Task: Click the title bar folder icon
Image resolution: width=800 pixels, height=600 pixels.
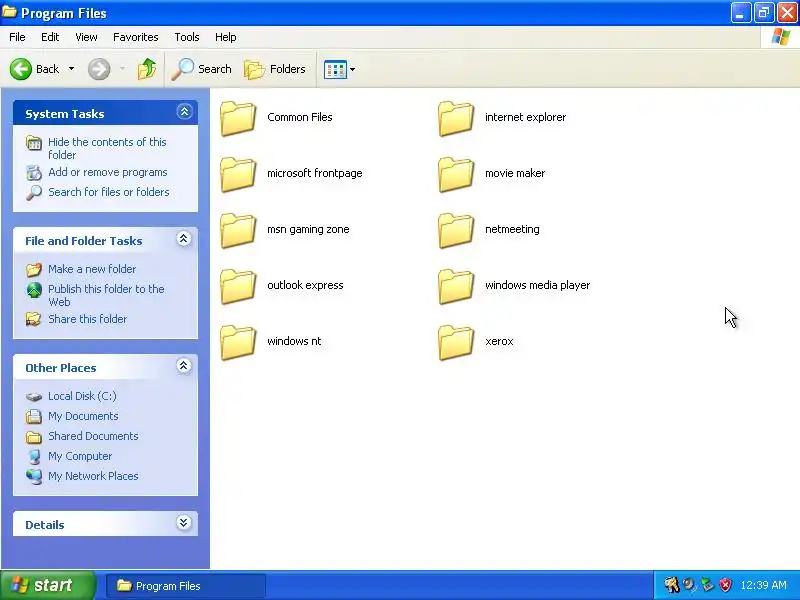Action: coord(9,12)
